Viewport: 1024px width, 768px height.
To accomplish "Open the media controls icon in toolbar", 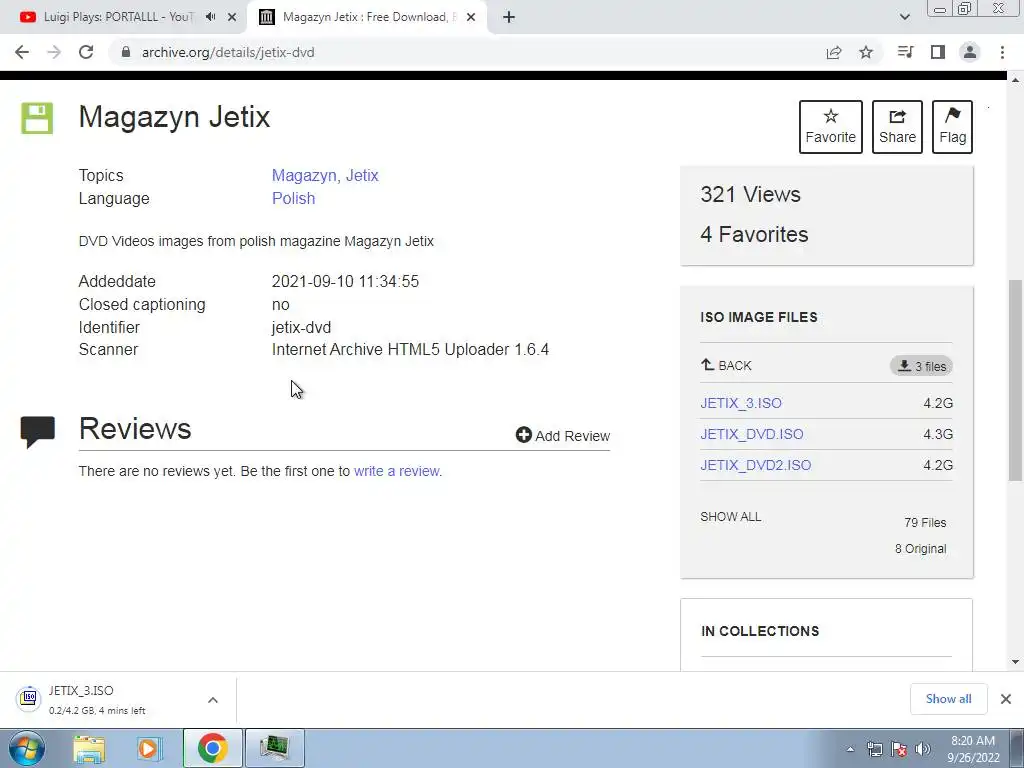I will tap(905, 52).
